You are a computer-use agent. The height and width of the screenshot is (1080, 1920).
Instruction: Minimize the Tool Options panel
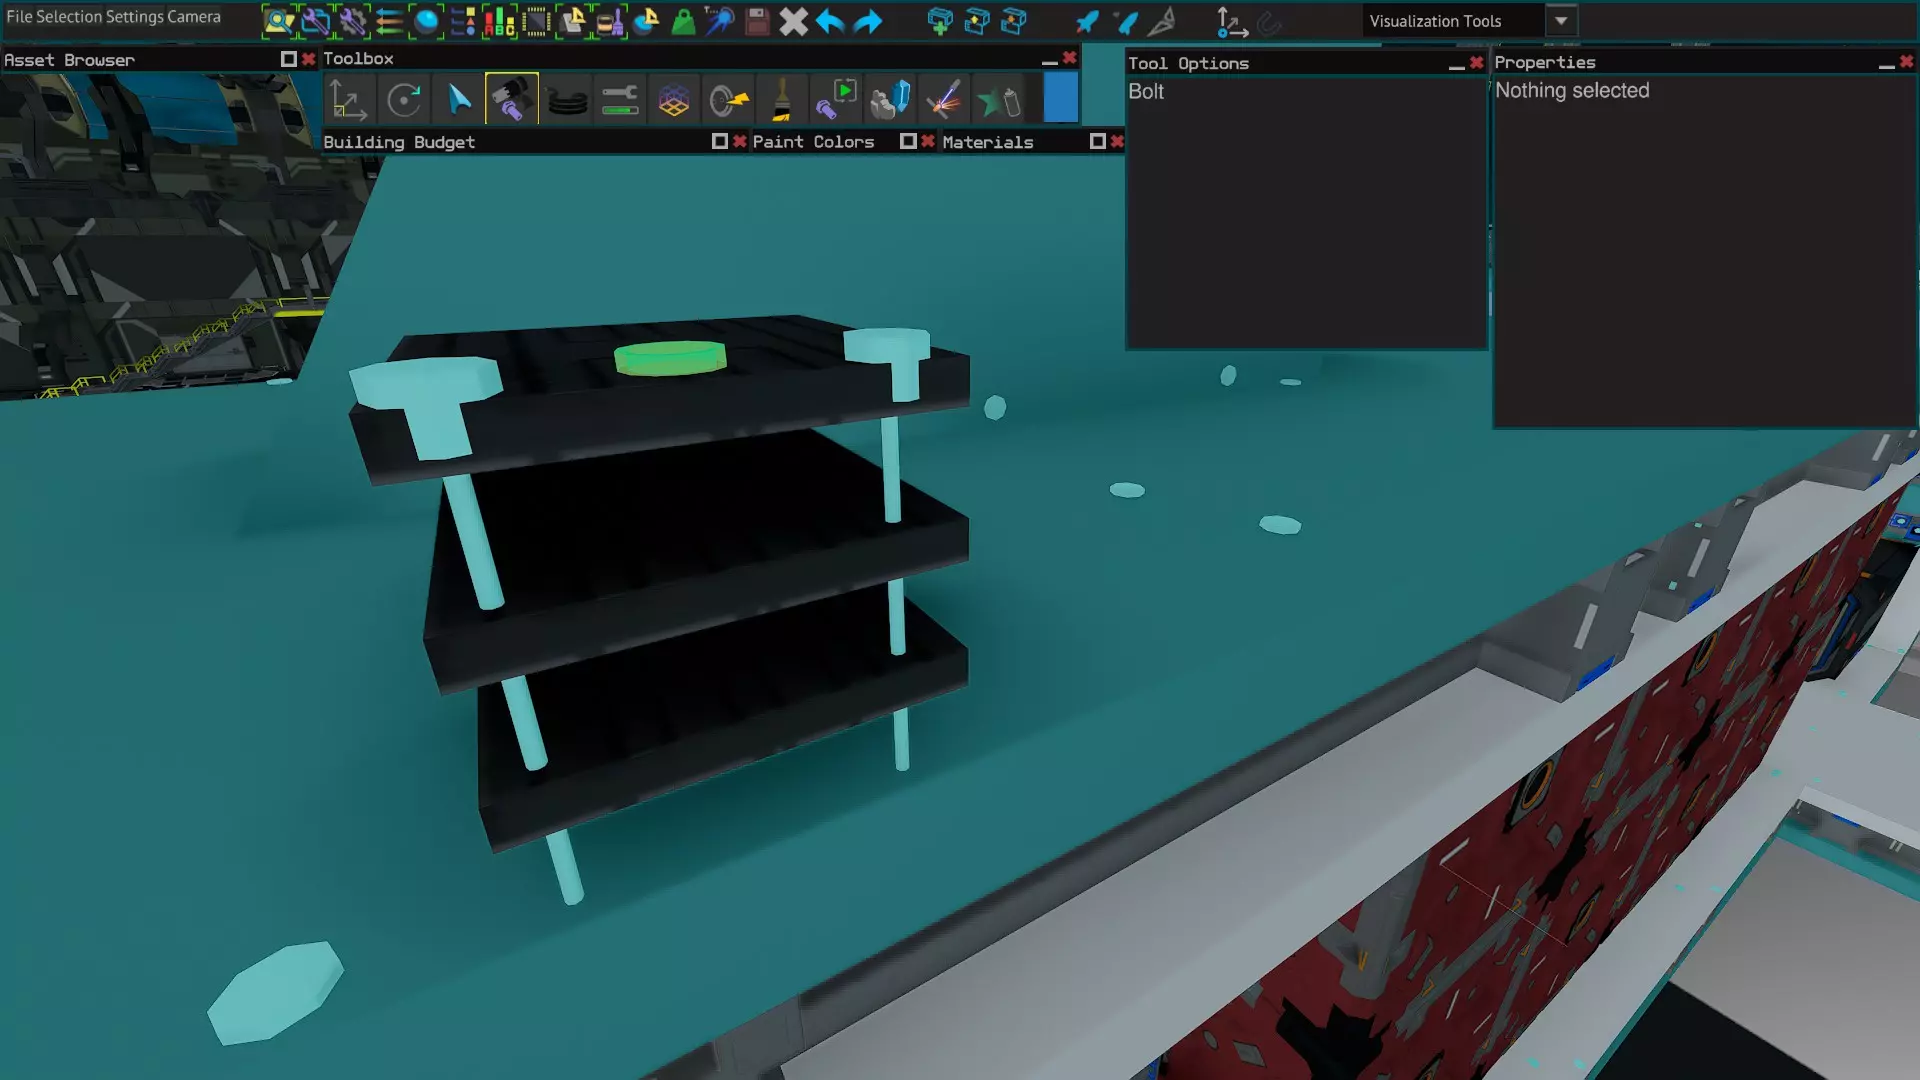pyautogui.click(x=1456, y=65)
